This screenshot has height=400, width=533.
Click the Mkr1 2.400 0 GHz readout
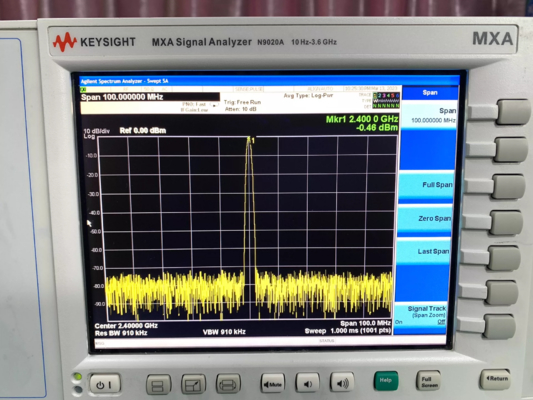tap(362, 119)
